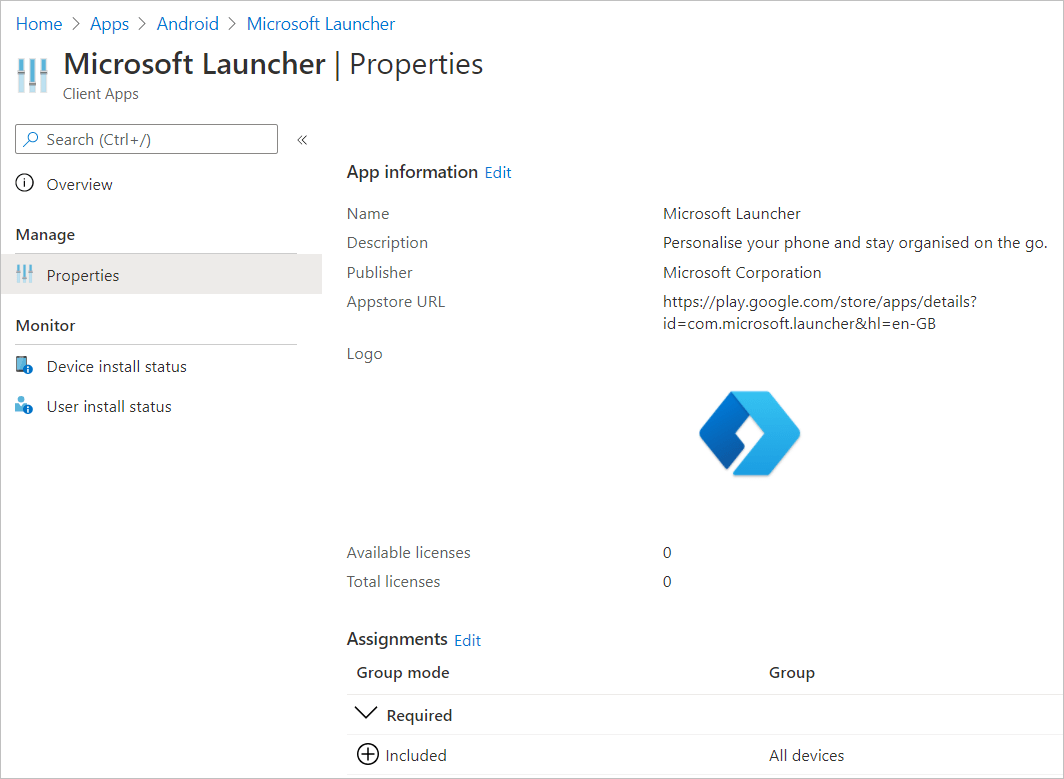This screenshot has height=779, width=1064.
Task: Click the Properties sliders icon beside the page title
Action: pyautogui.click(x=33, y=75)
